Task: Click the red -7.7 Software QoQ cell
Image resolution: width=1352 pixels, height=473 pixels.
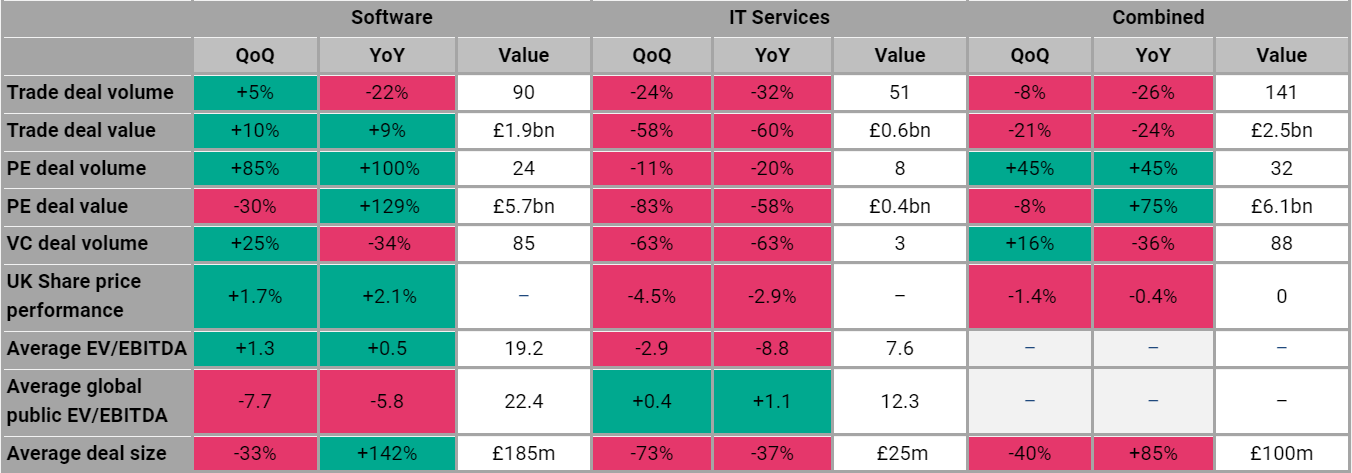Action: 255,400
